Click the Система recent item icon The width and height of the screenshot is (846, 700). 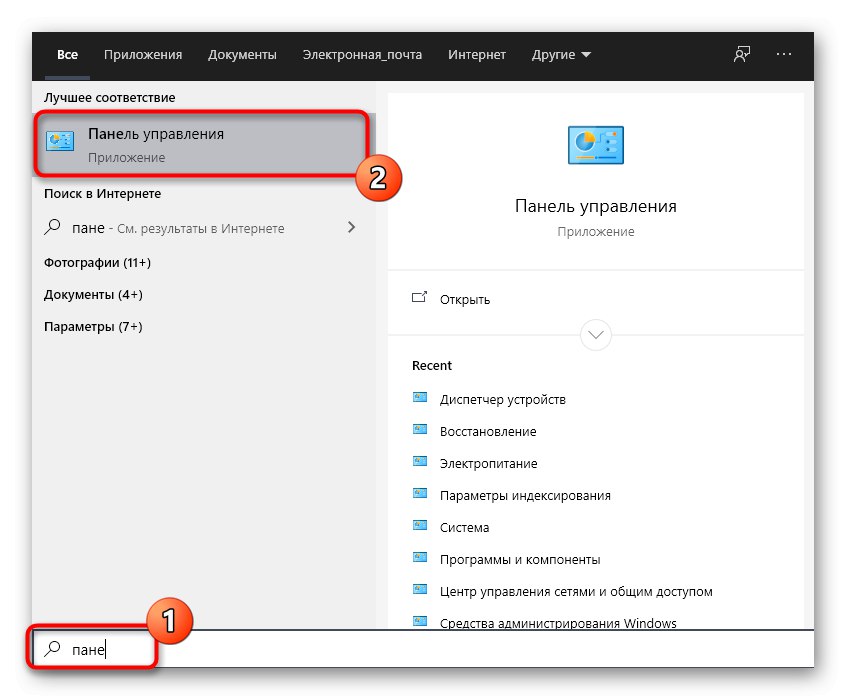(420, 527)
